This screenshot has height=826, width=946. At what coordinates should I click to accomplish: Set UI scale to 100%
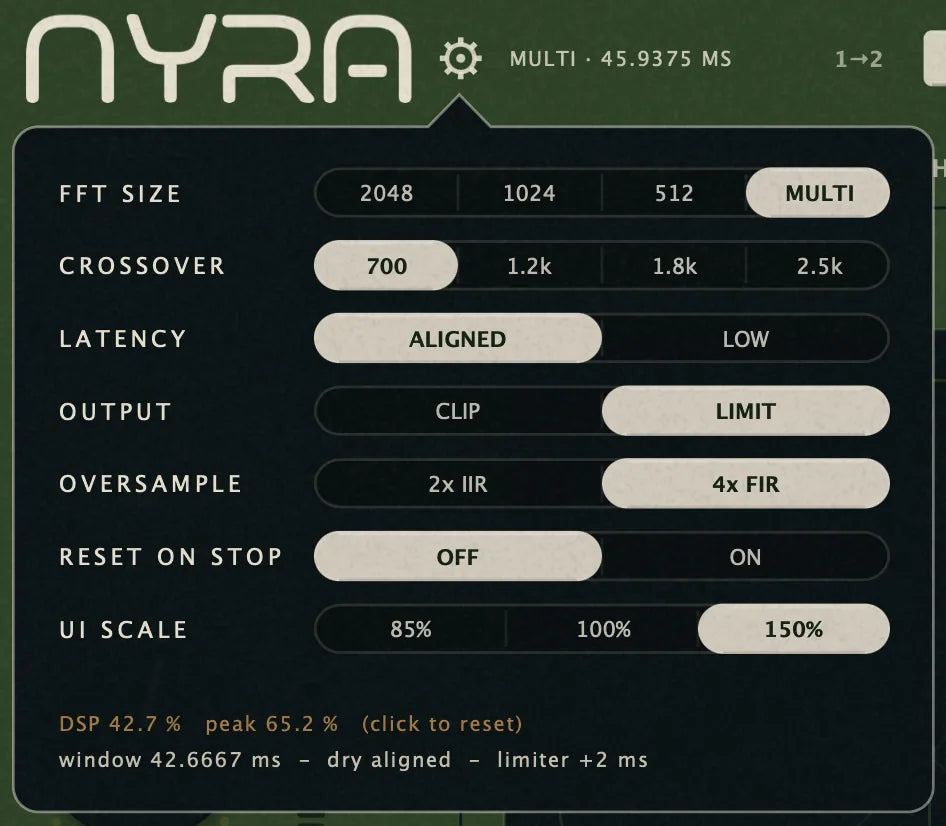point(603,629)
